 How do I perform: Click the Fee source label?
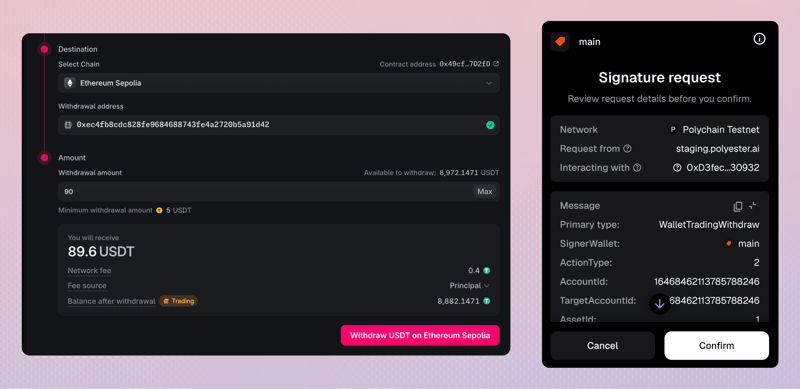coord(87,286)
